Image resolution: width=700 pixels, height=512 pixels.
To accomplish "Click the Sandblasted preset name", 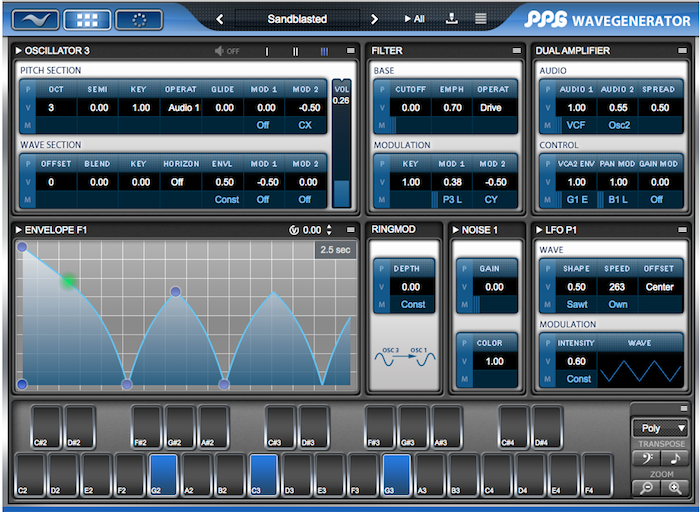I will click(297, 19).
